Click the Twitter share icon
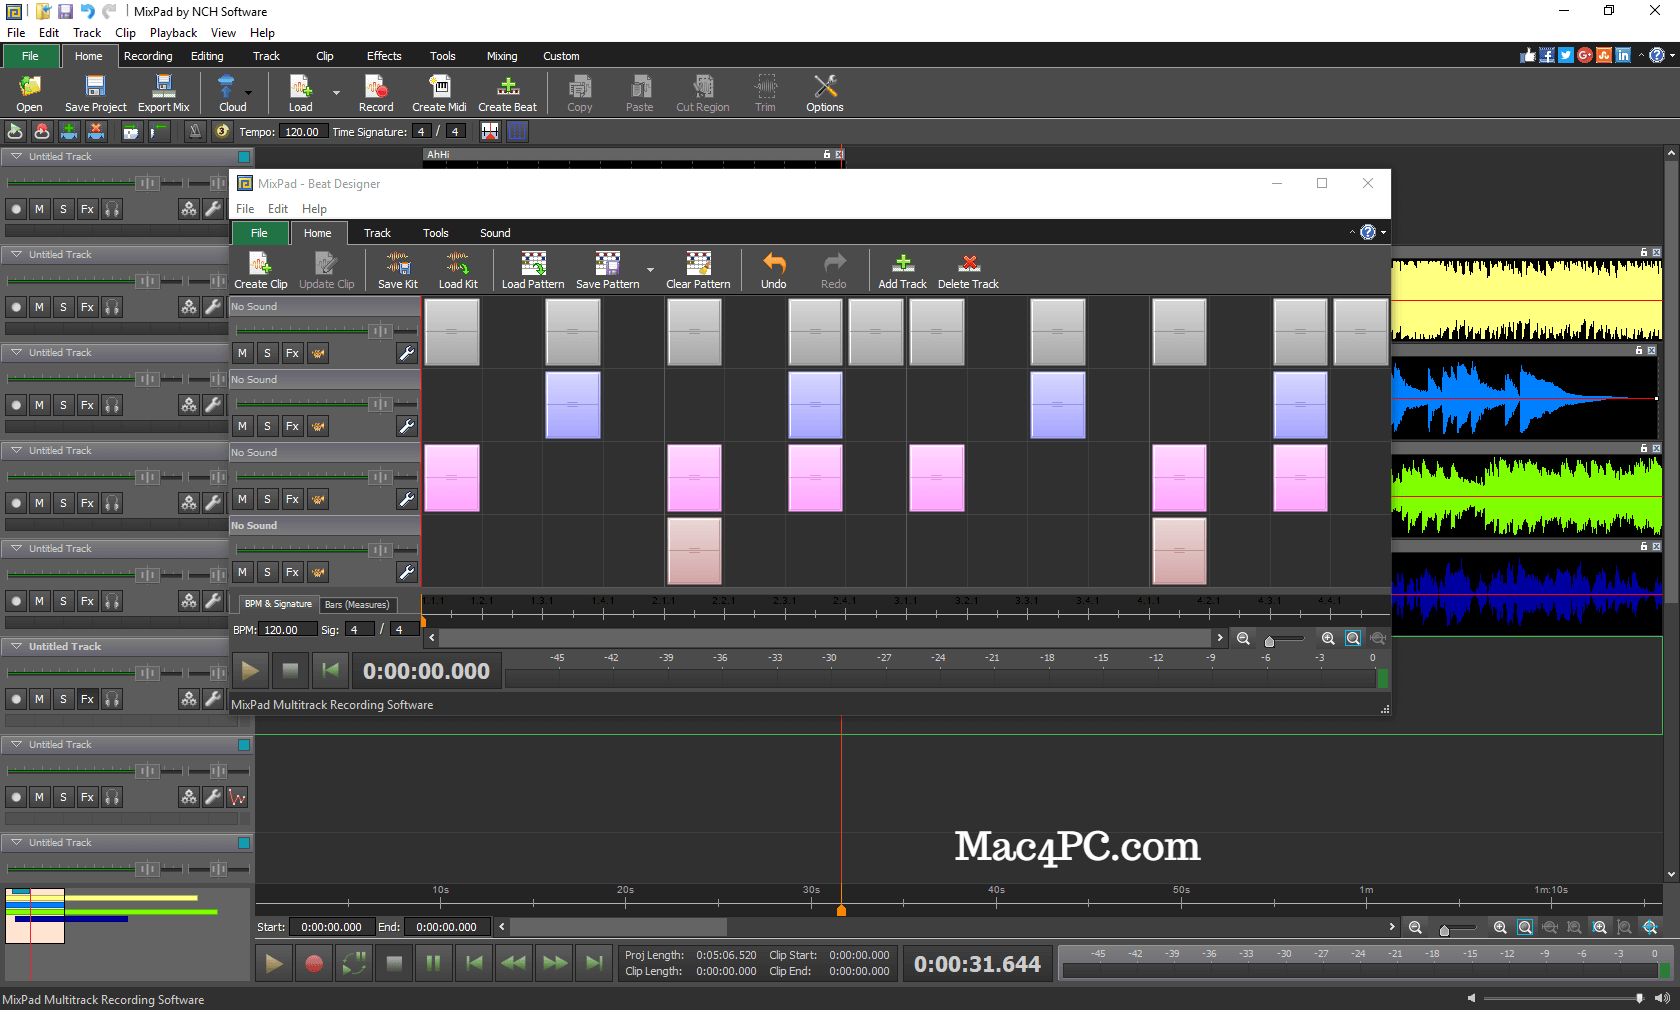 (x=1566, y=55)
